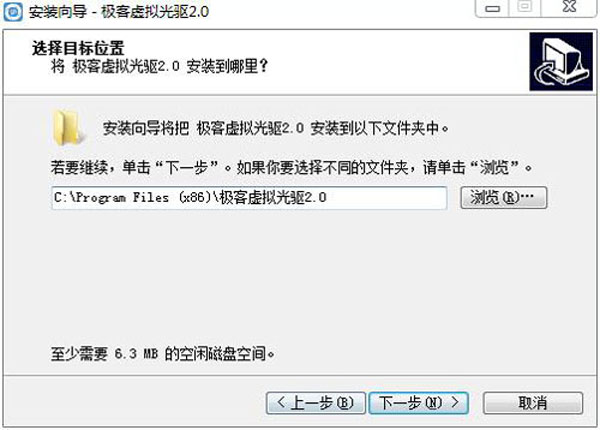Click the 安装到以下文件夹中 description line

[276, 128]
